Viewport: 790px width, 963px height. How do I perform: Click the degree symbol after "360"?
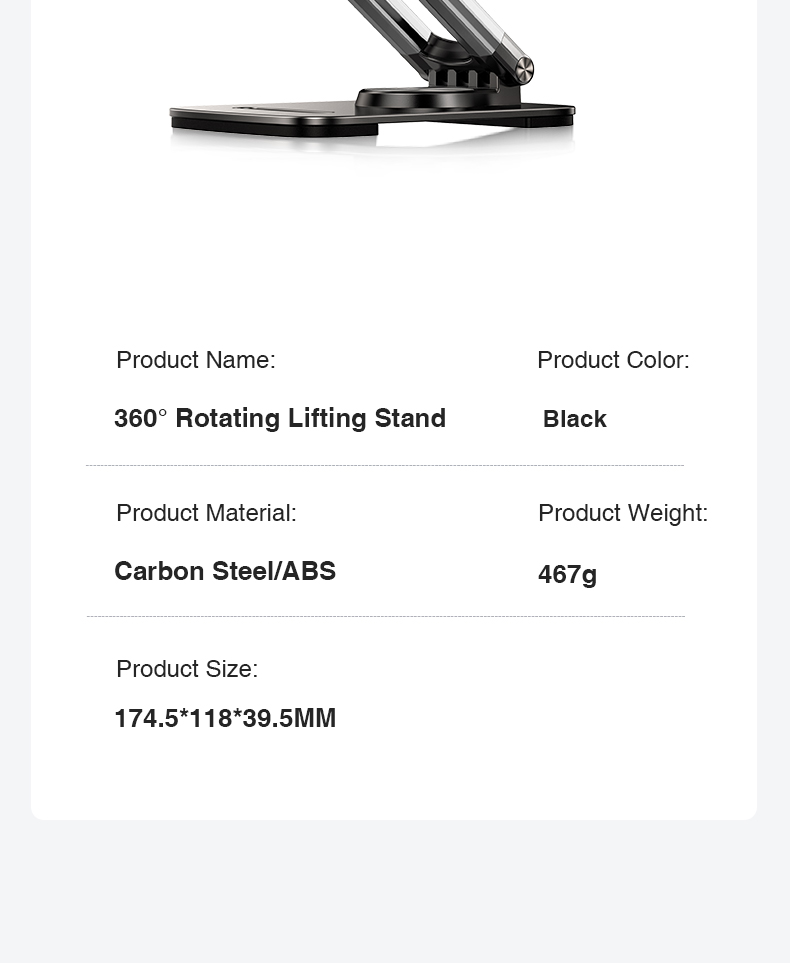[x=163, y=413]
